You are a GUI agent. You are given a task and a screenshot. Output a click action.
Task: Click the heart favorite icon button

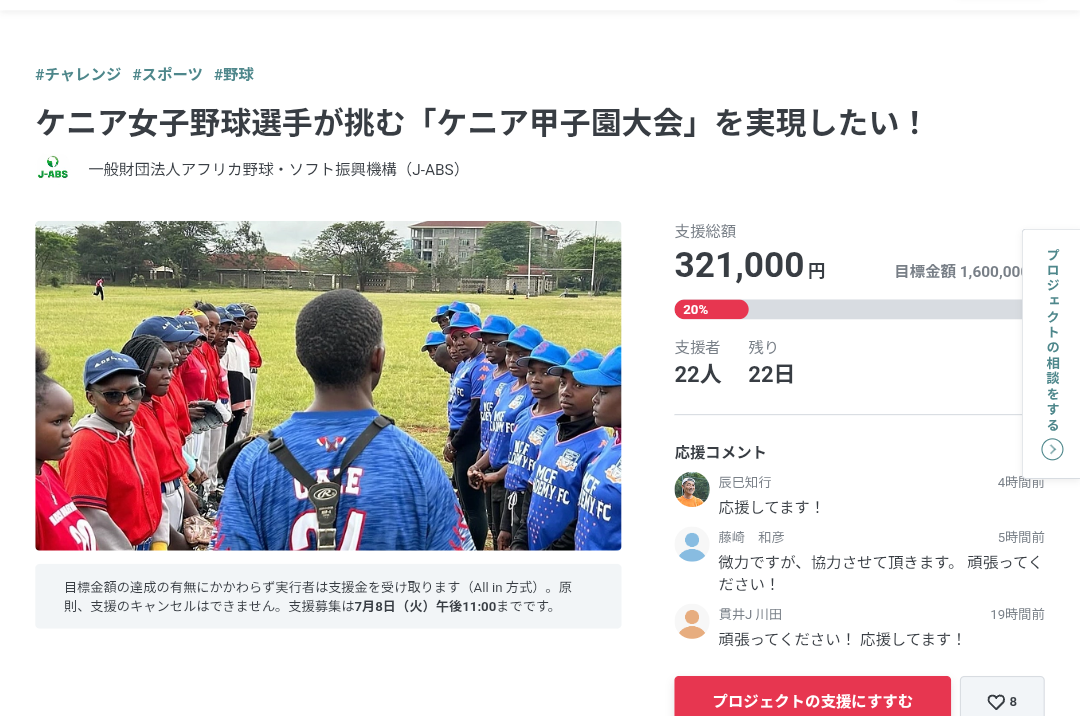[1002, 699]
